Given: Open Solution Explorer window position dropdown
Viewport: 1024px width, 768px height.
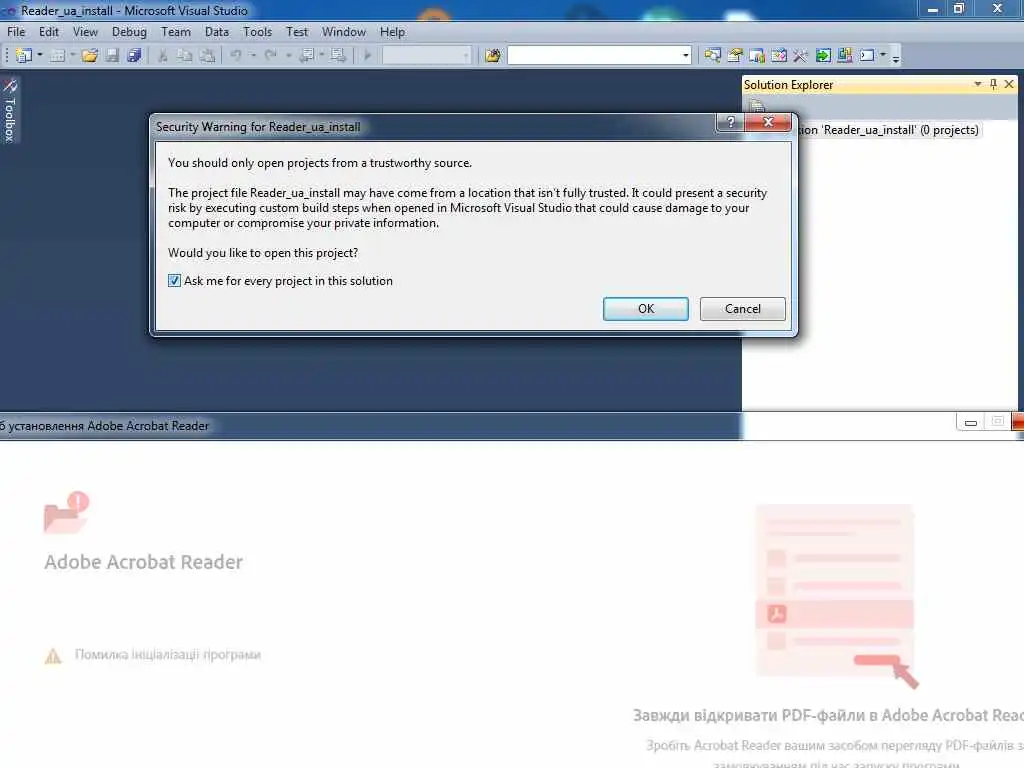Looking at the screenshot, I should [x=978, y=84].
